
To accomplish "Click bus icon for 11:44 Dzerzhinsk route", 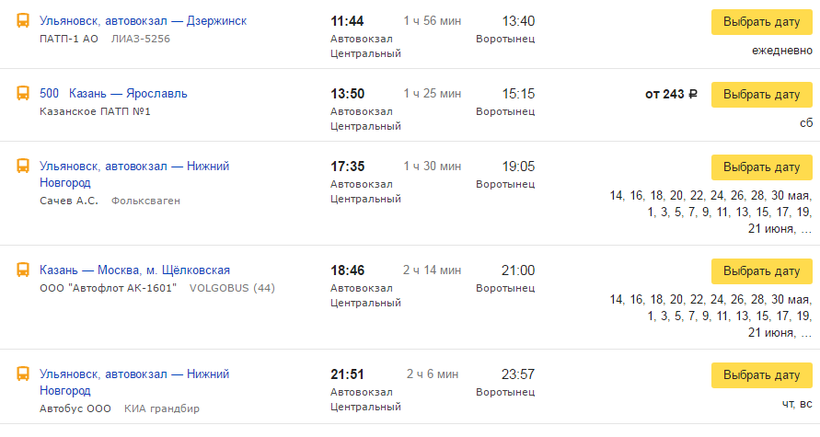I will pos(22,21).
